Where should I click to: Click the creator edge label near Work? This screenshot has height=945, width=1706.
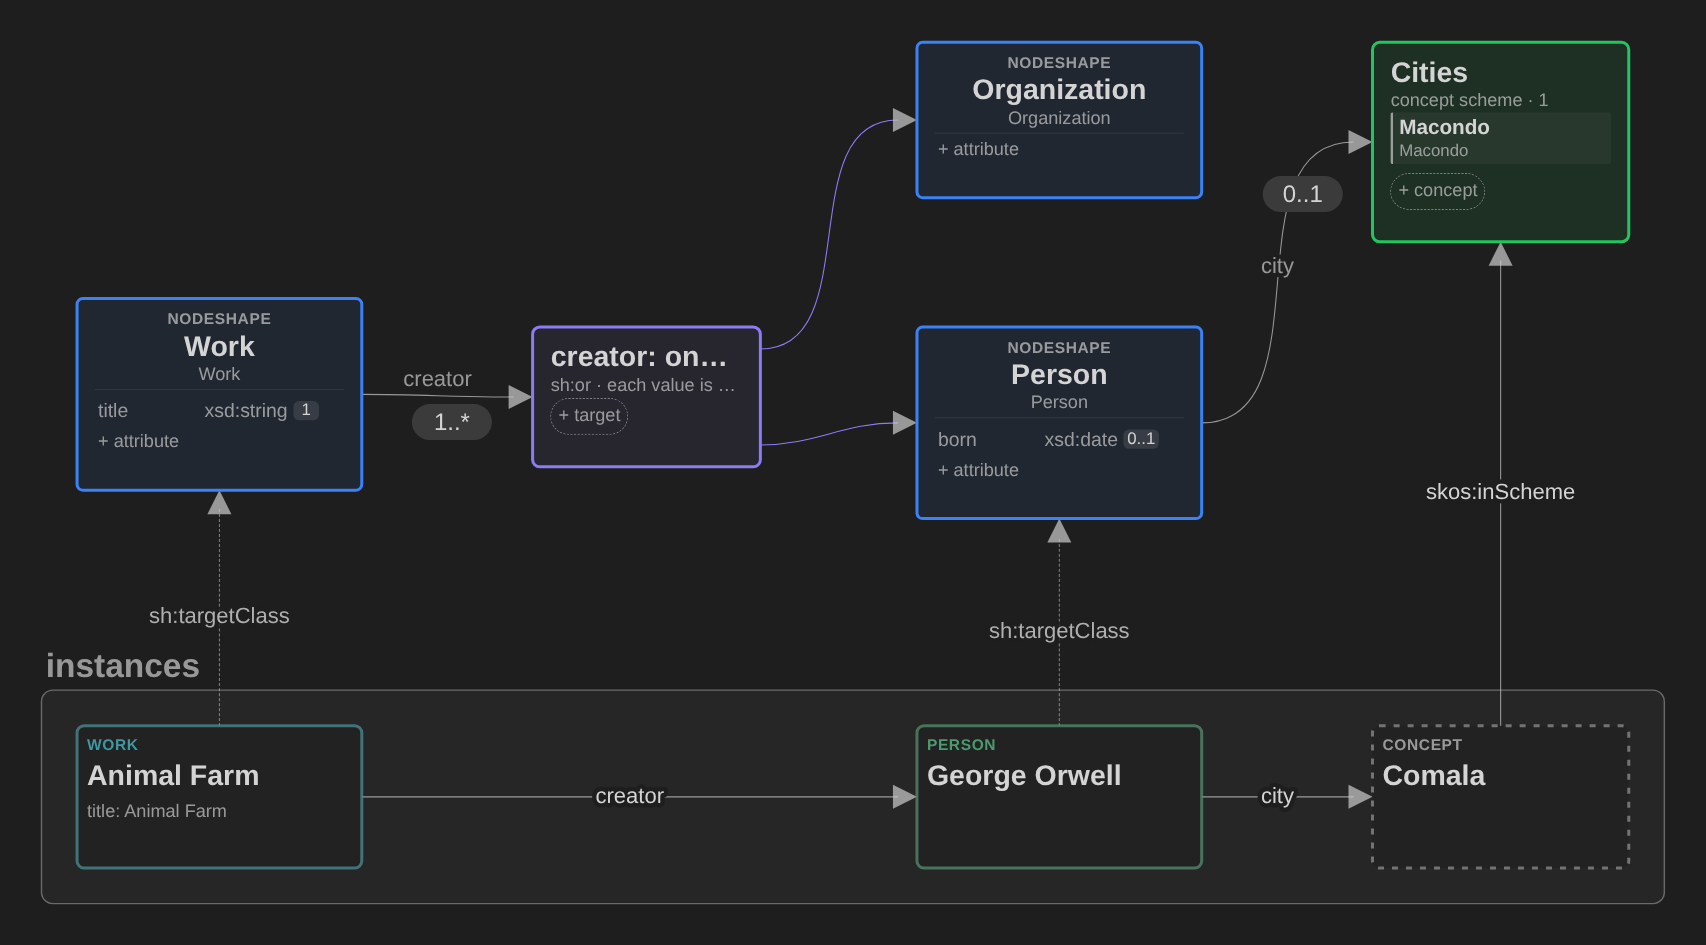tap(437, 379)
